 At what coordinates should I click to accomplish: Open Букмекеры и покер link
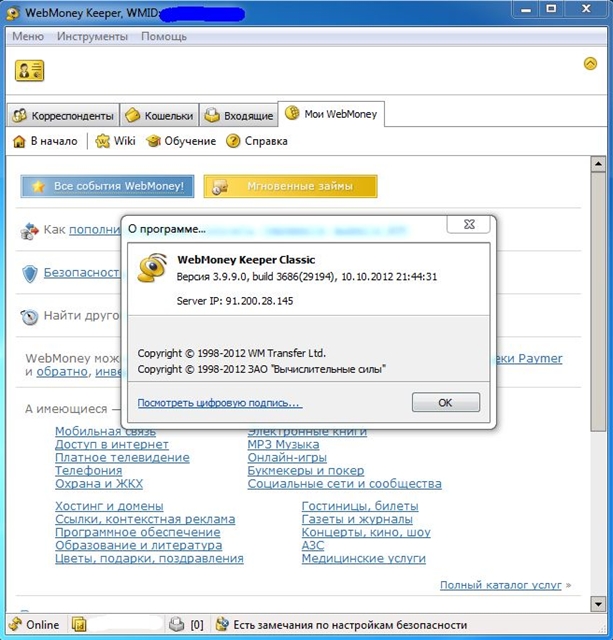pyautogui.click(x=306, y=471)
